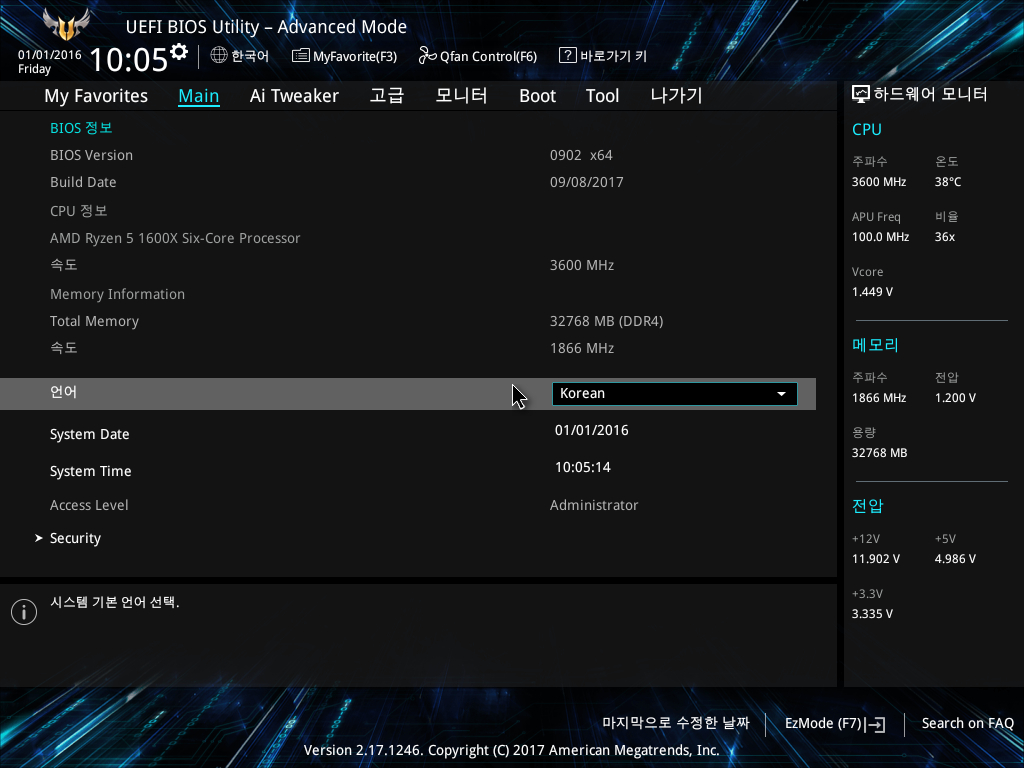
Task: Open the Boot tab
Action: pos(537,96)
